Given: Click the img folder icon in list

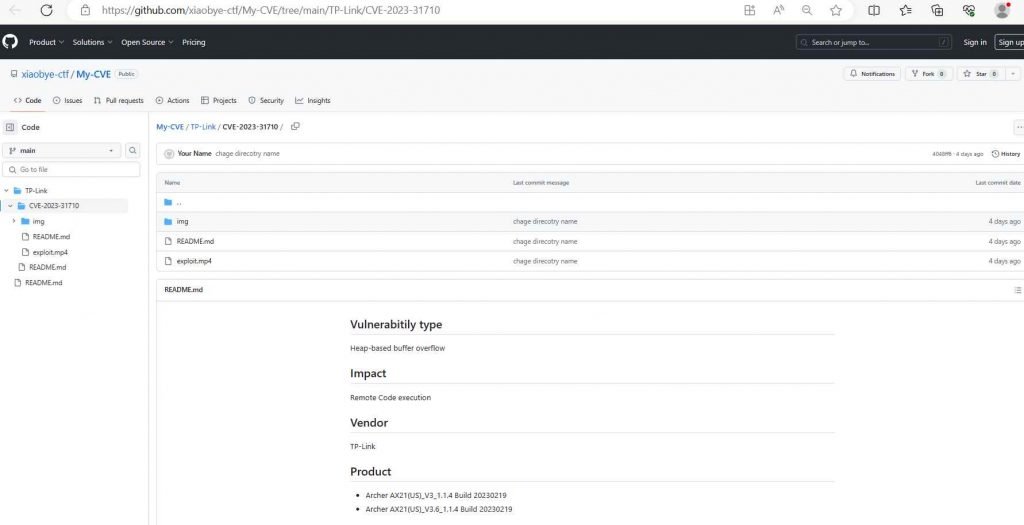Looking at the screenshot, I should 168,222.
